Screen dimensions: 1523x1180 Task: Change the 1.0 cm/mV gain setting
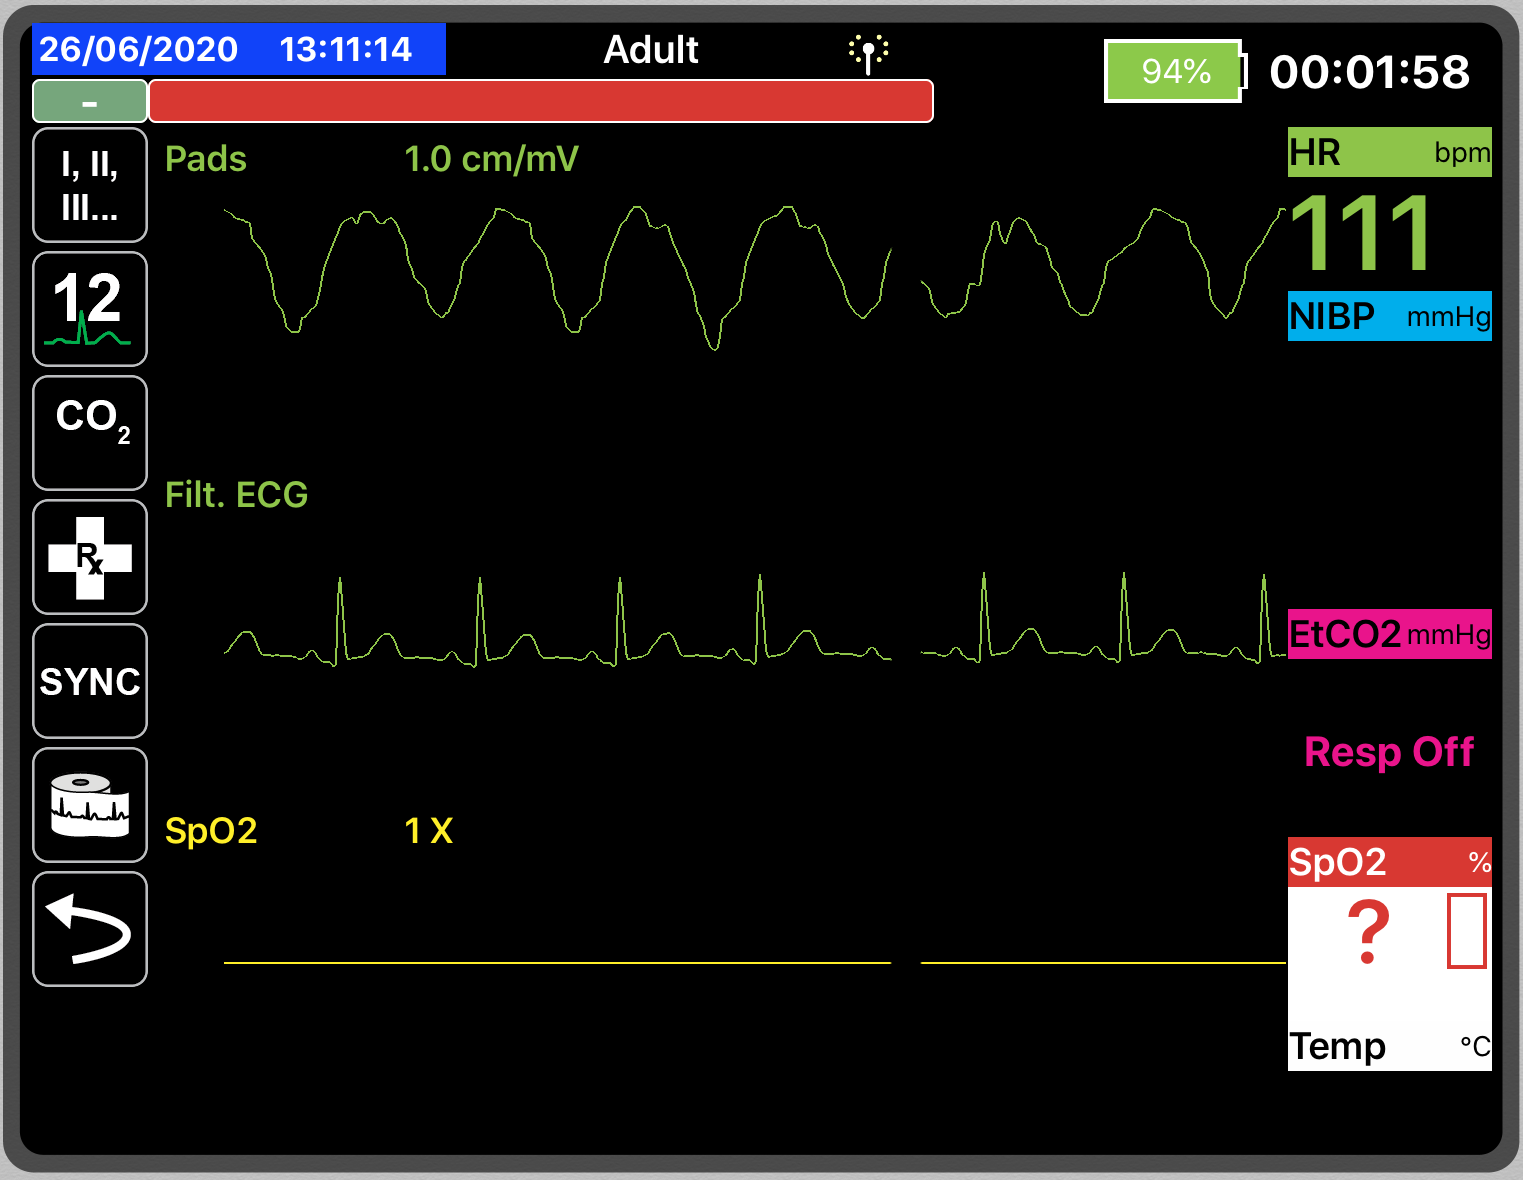pos(492,158)
